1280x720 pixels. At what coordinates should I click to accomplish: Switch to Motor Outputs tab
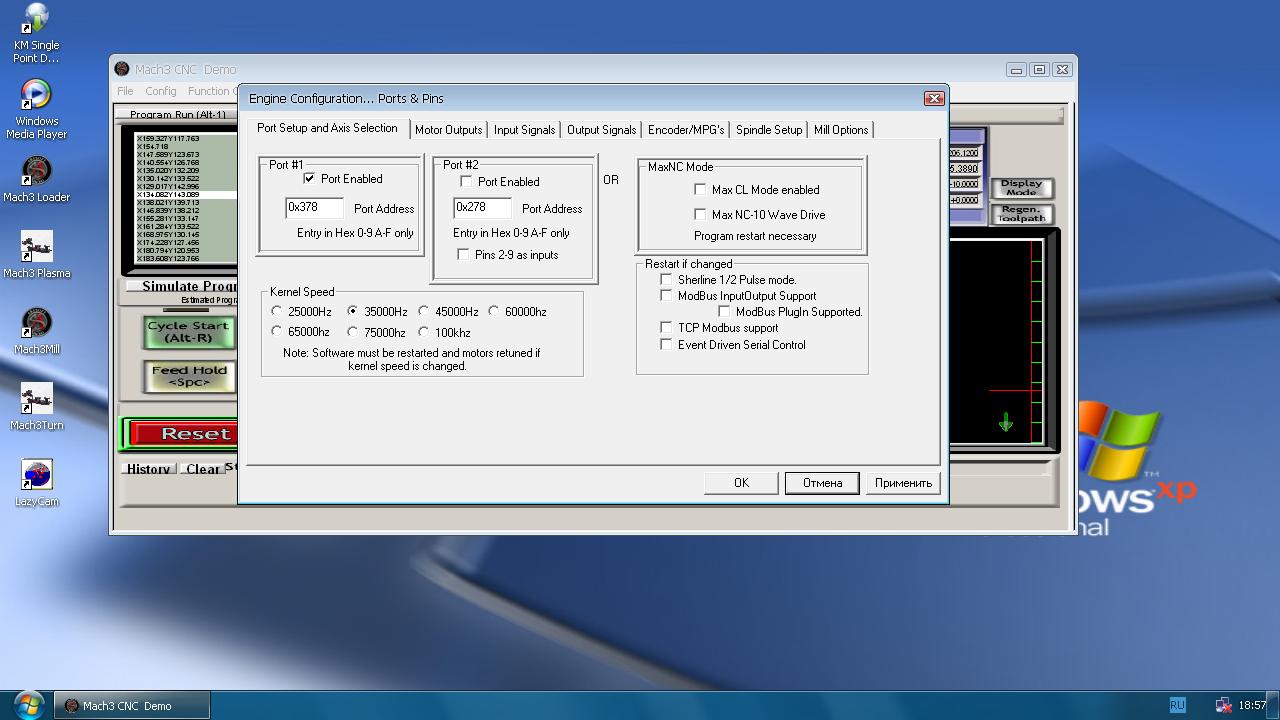(448, 130)
